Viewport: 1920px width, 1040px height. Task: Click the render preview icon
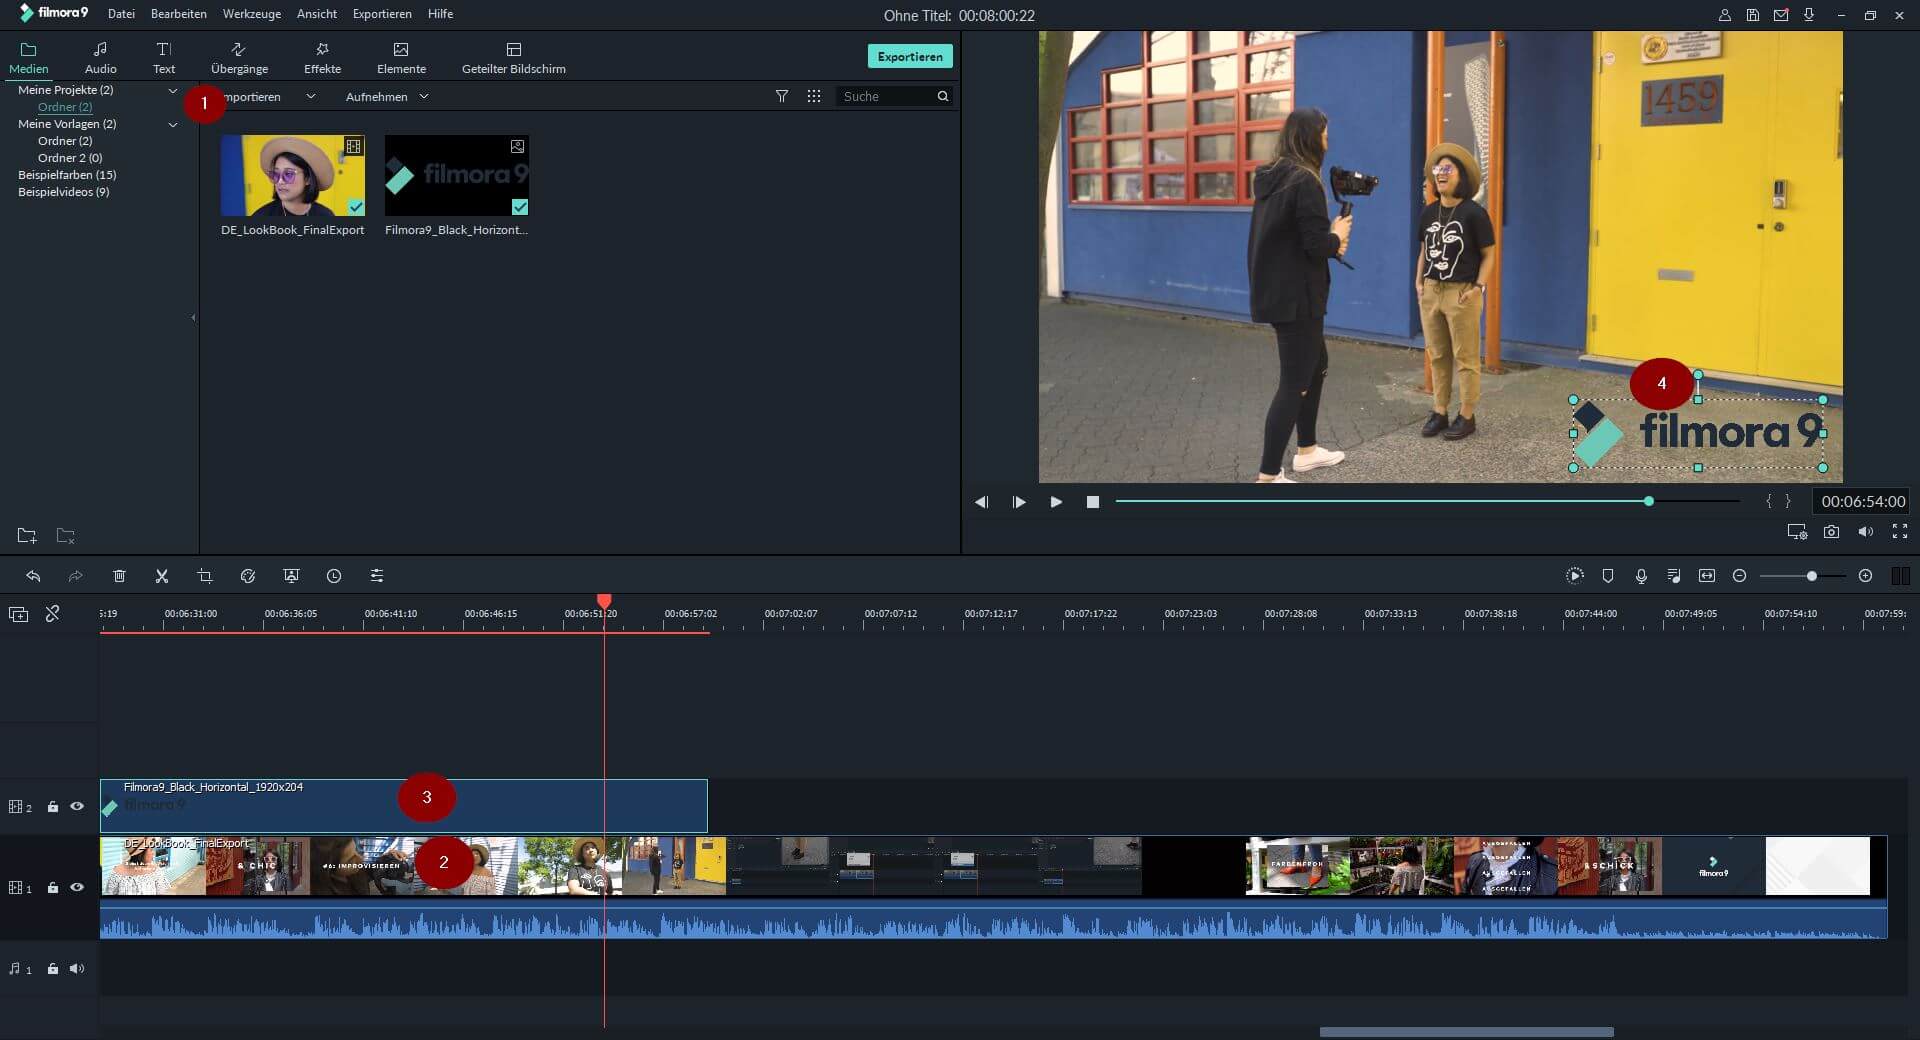click(x=1575, y=576)
